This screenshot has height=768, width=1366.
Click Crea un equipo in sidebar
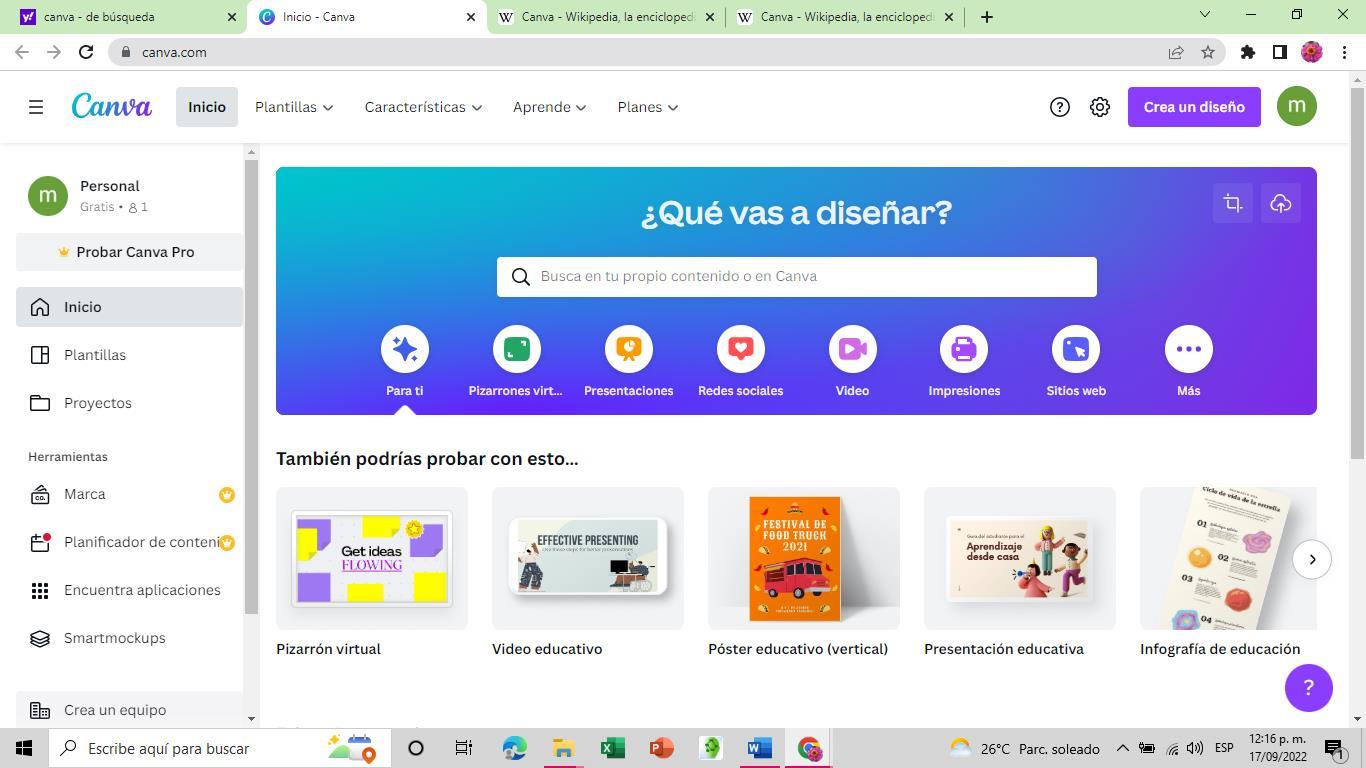(x=129, y=710)
